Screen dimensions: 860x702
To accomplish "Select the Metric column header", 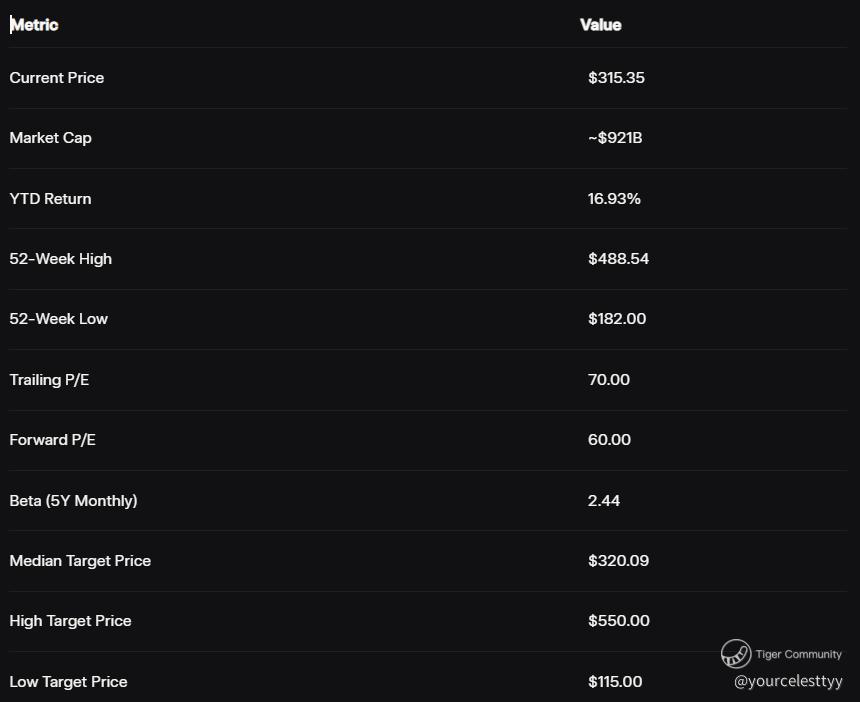I will point(34,25).
